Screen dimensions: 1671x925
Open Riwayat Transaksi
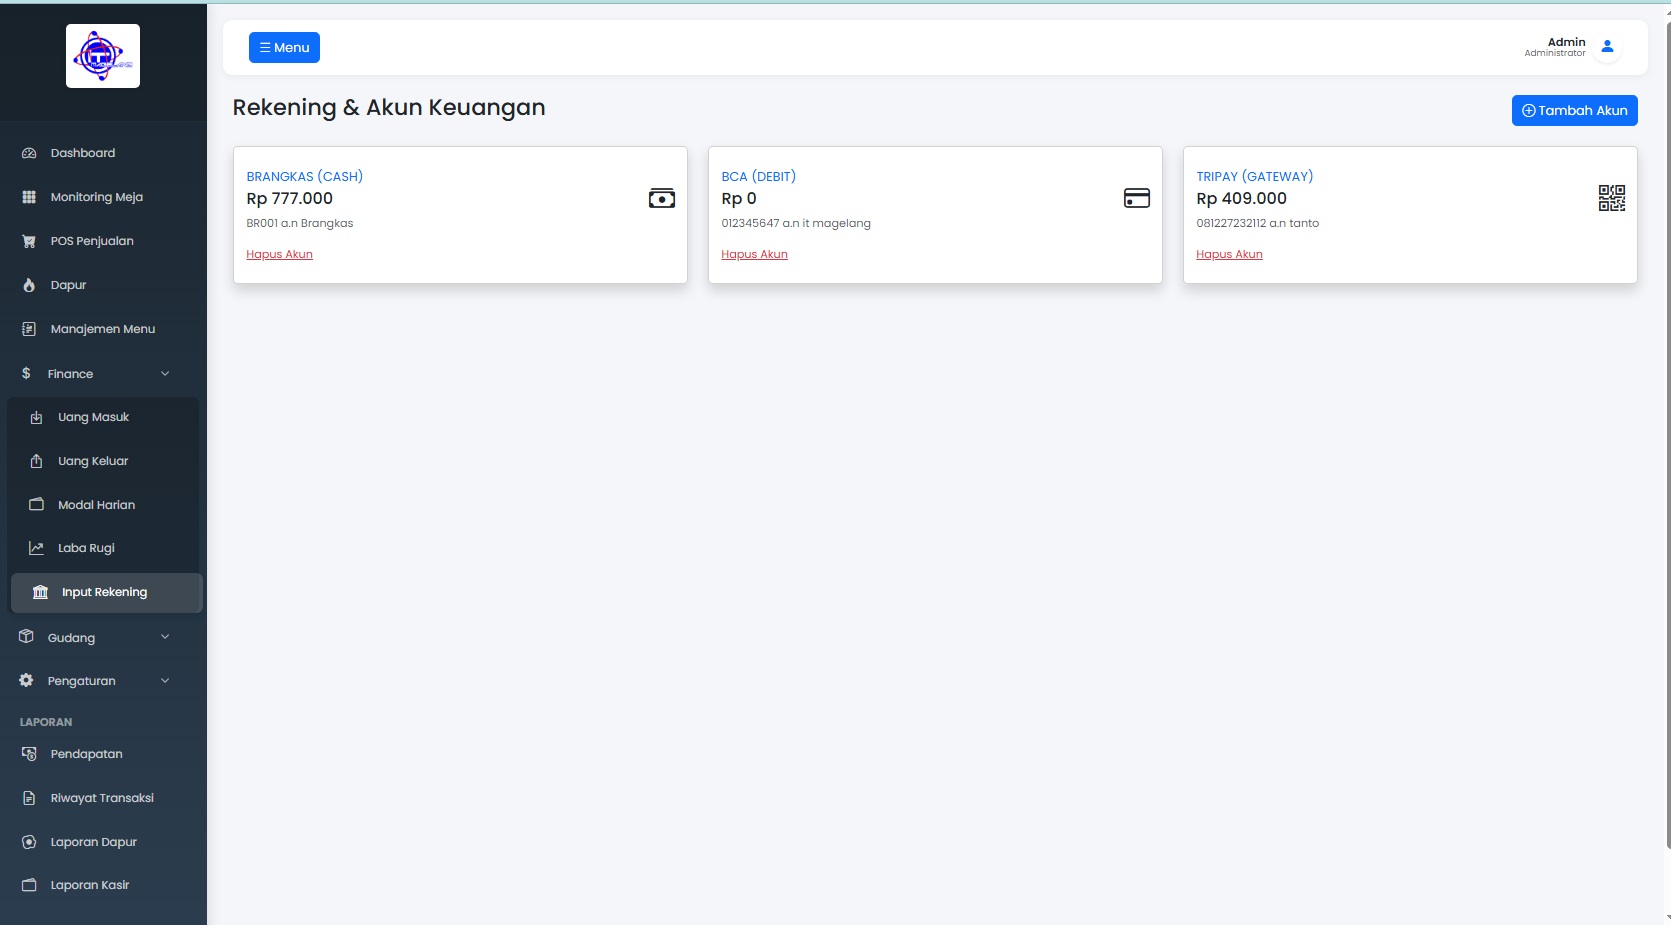pos(103,798)
